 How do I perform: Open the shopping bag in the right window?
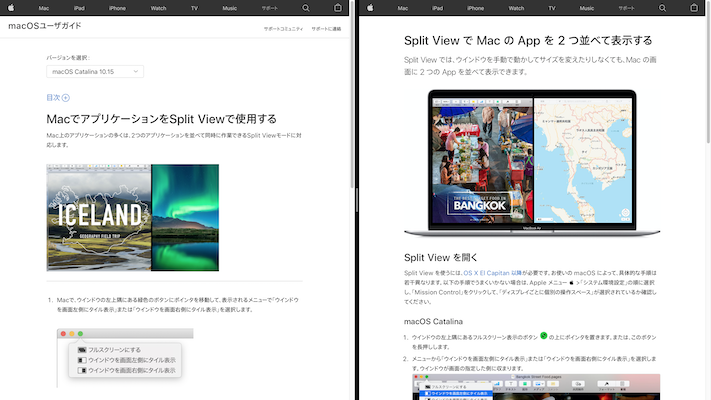[x=694, y=8]
